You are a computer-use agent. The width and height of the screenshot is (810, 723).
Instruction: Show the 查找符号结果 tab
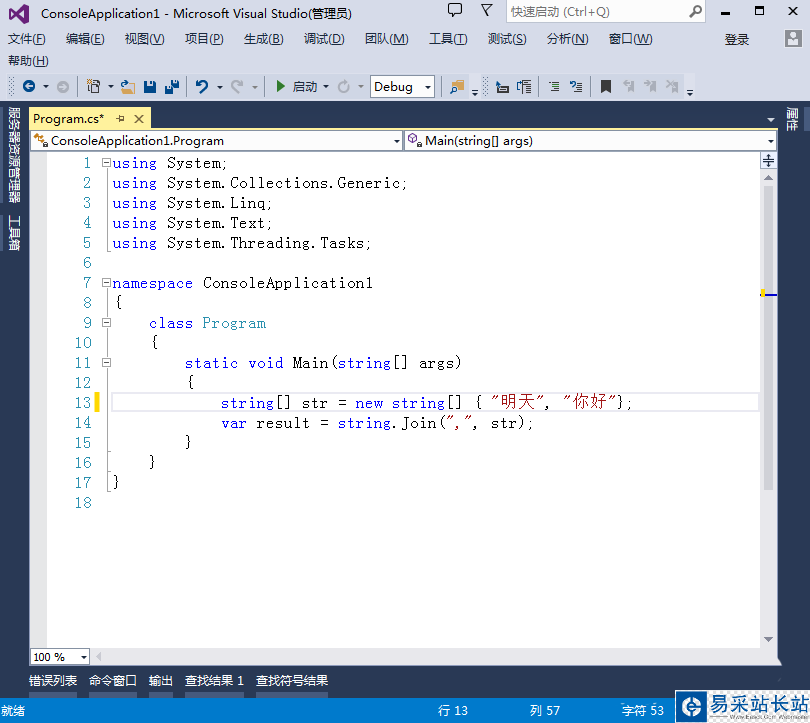[x=292, y=681]
